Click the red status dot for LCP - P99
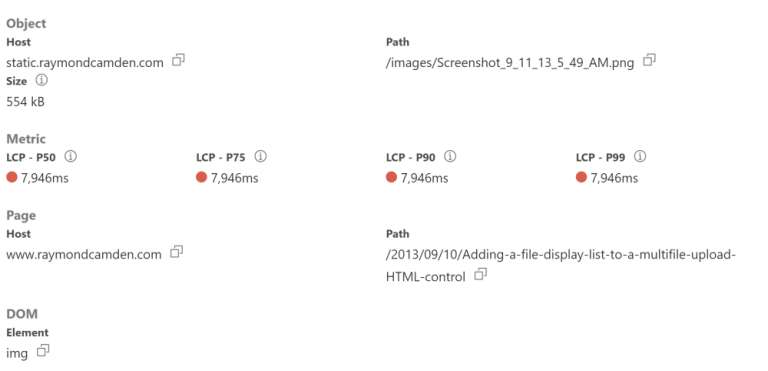 (x=581, y=177)
